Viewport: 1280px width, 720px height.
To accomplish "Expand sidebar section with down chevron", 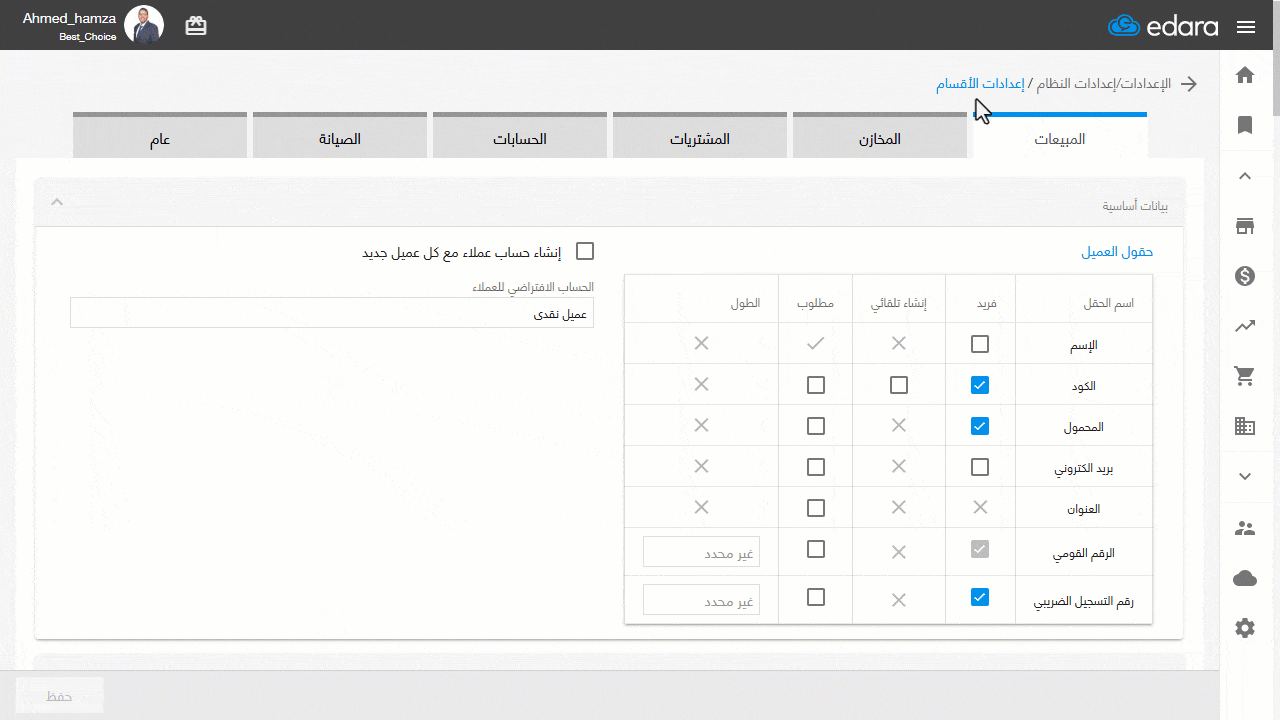I will (x=1245, y=477).
